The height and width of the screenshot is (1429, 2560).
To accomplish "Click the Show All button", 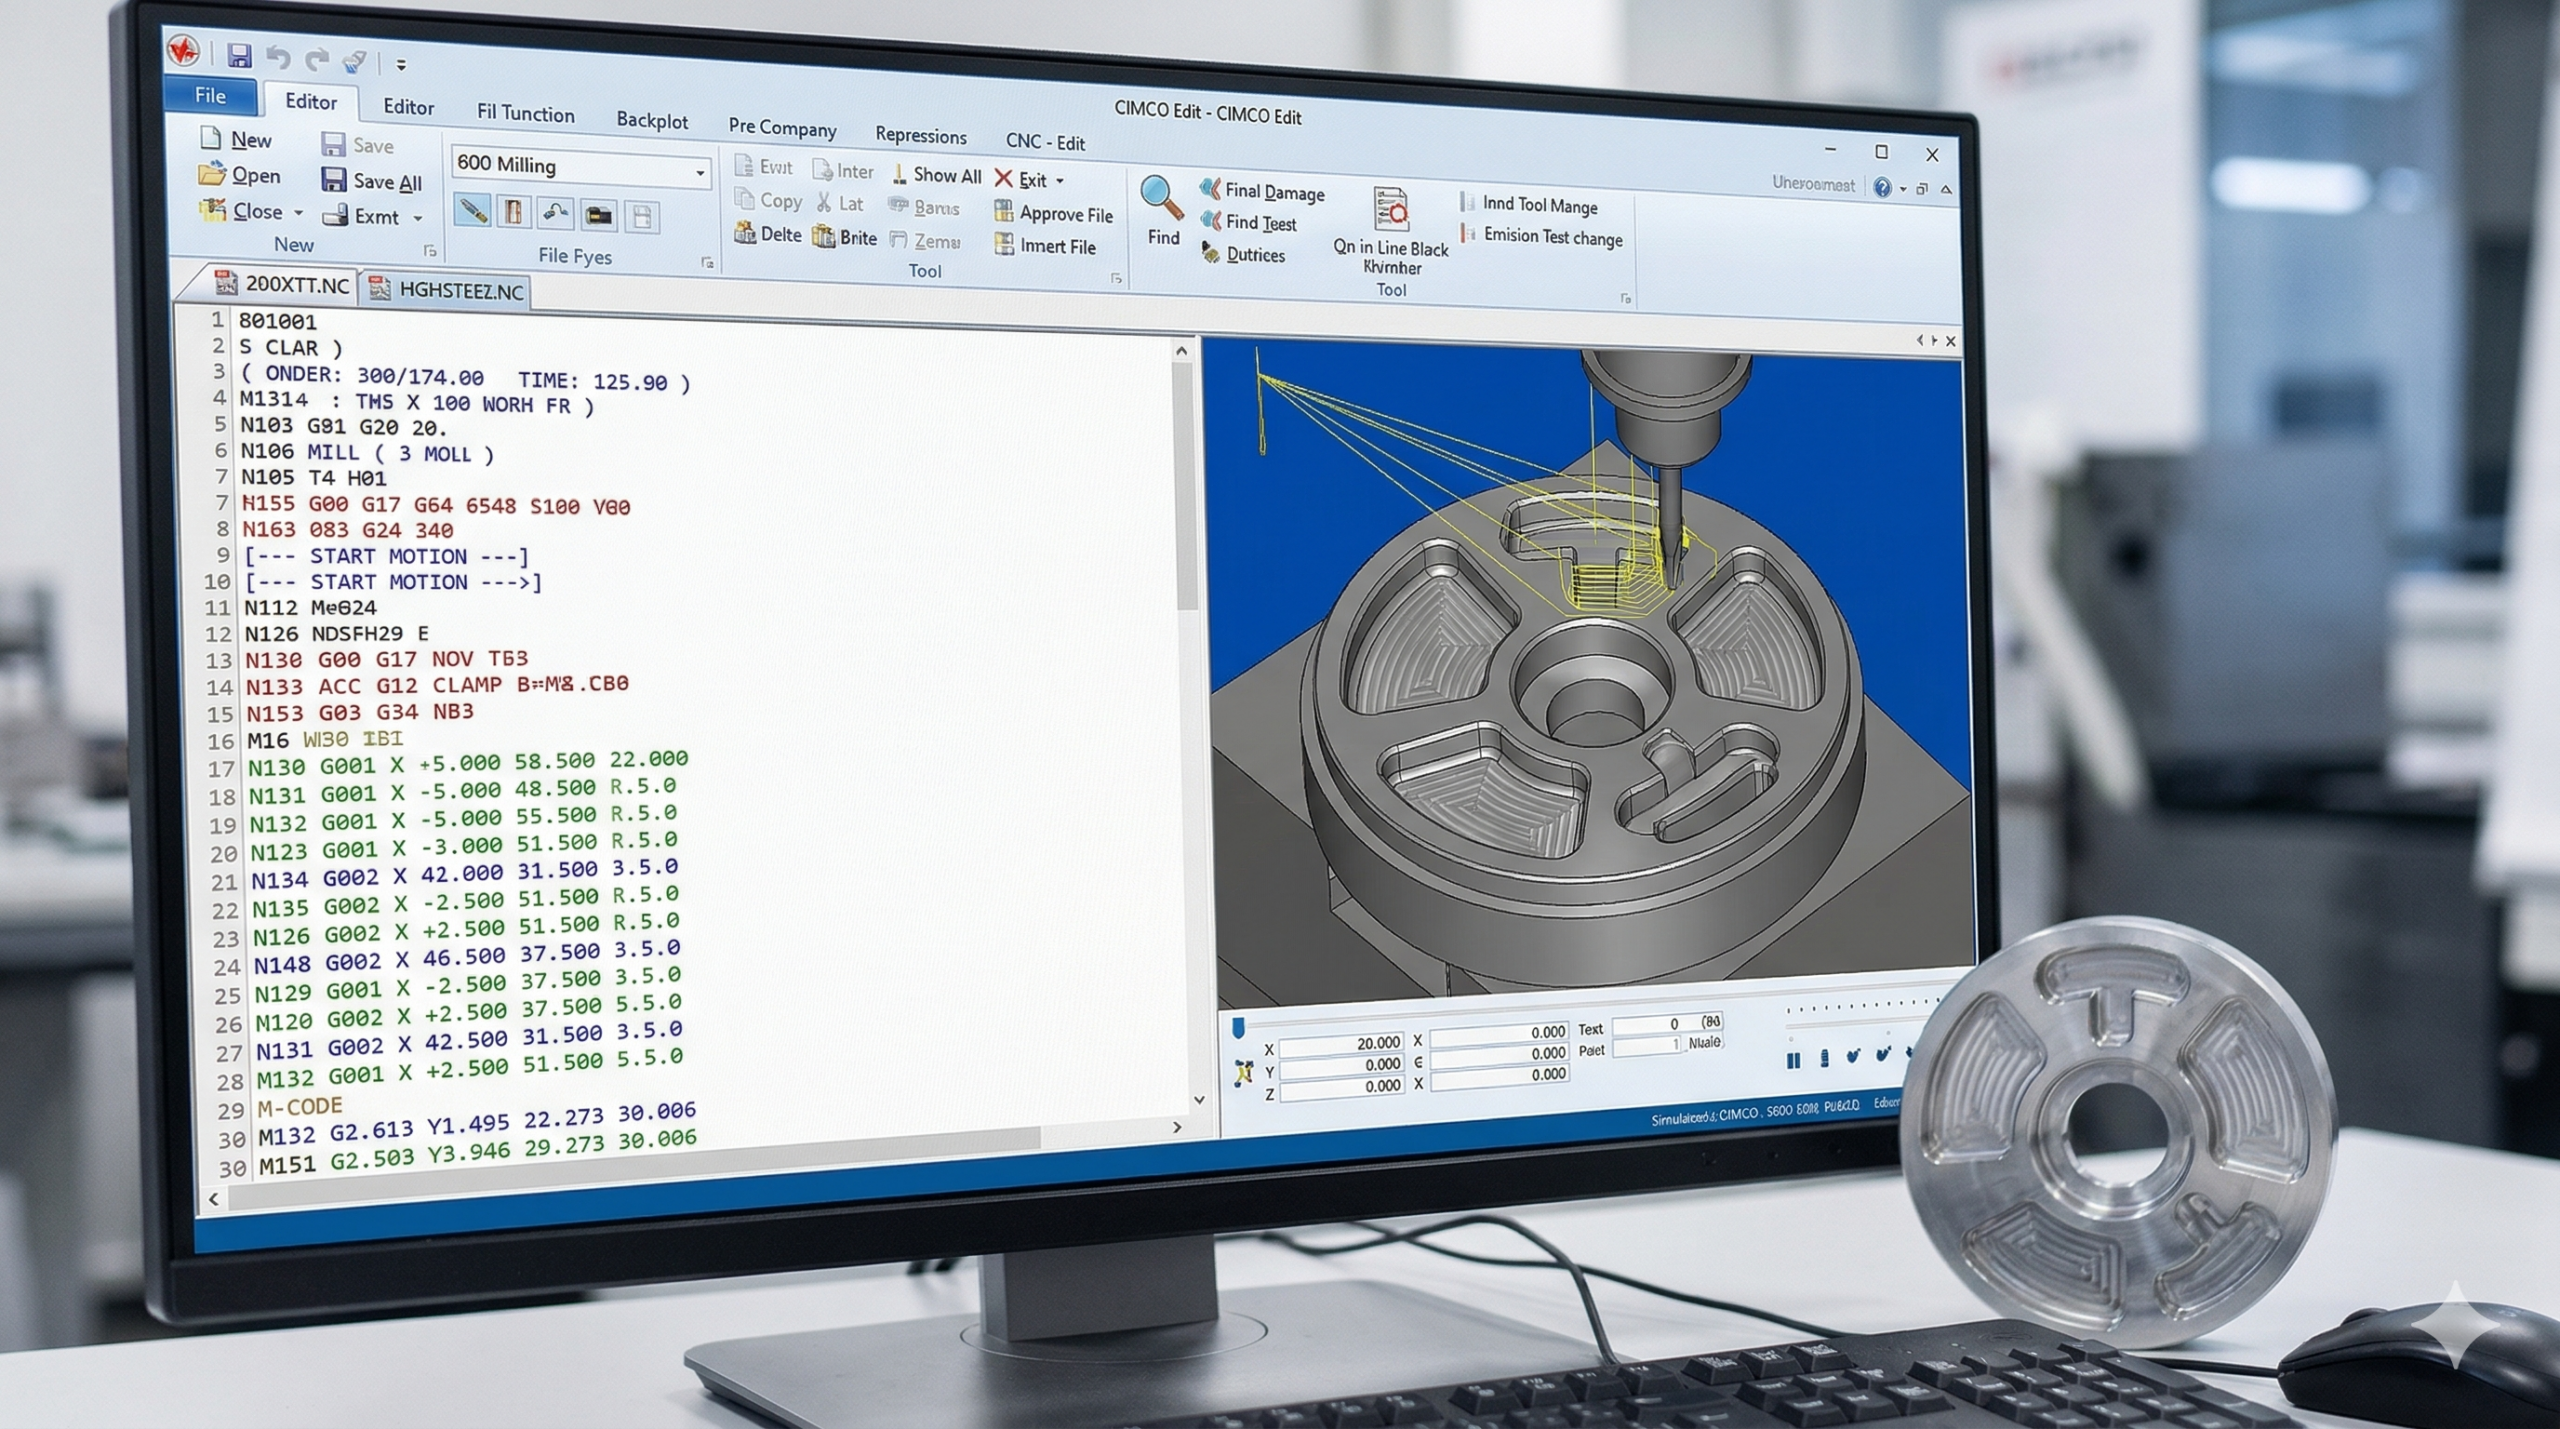I will pos(936,176).
